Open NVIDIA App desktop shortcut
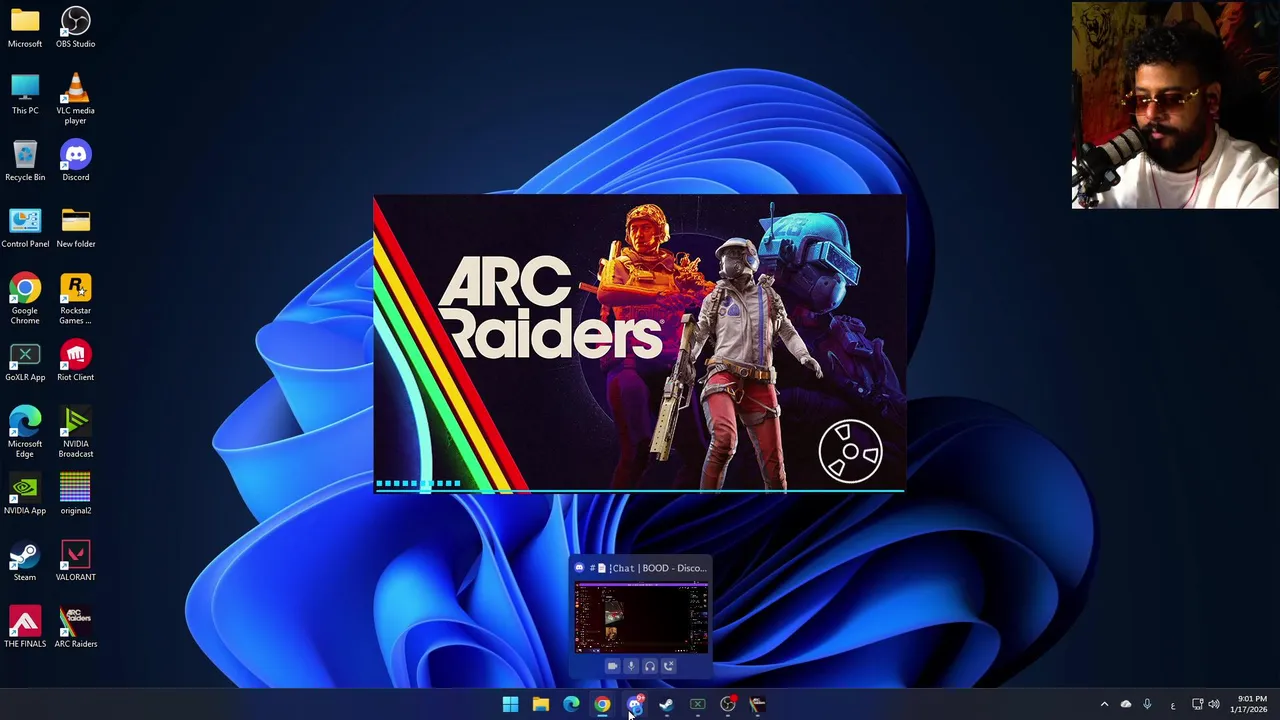This screenshot has height=720, width=1280. tap(25, 494)
